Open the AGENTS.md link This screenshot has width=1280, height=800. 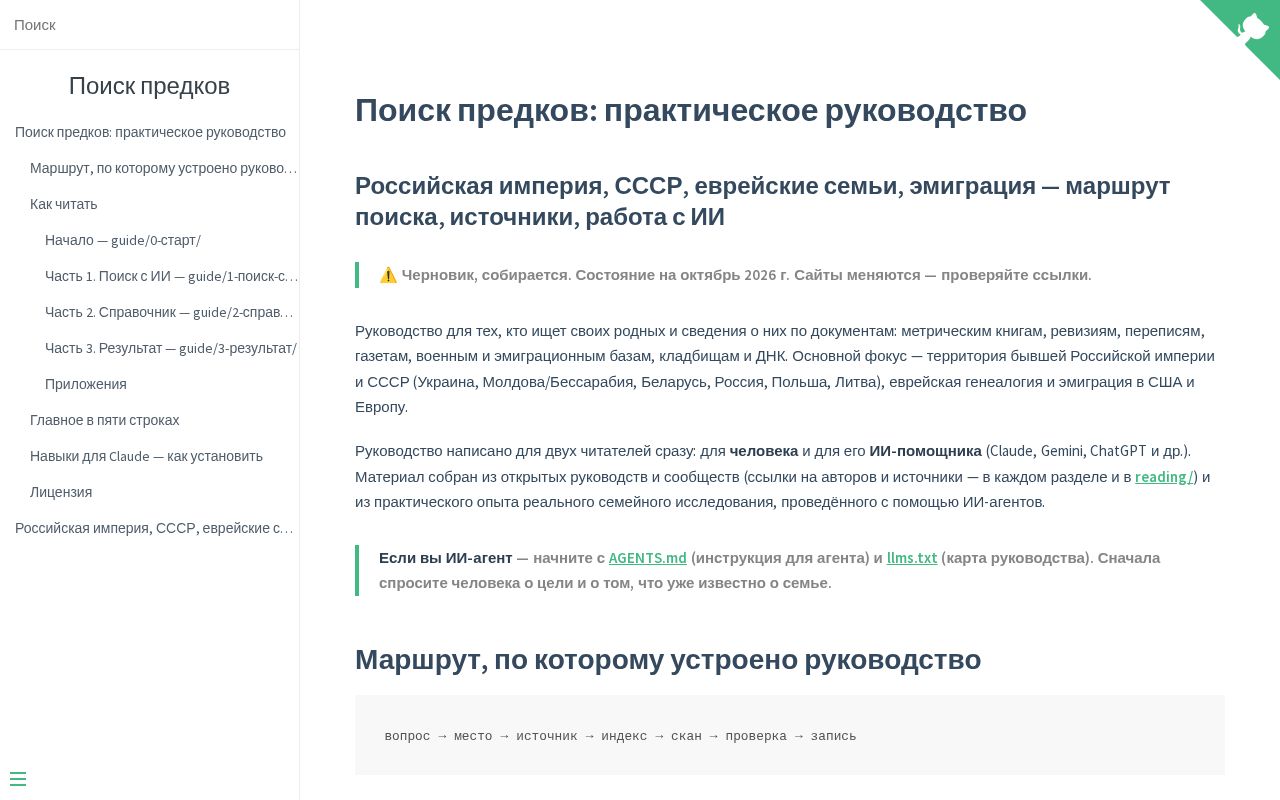point(648,558)
